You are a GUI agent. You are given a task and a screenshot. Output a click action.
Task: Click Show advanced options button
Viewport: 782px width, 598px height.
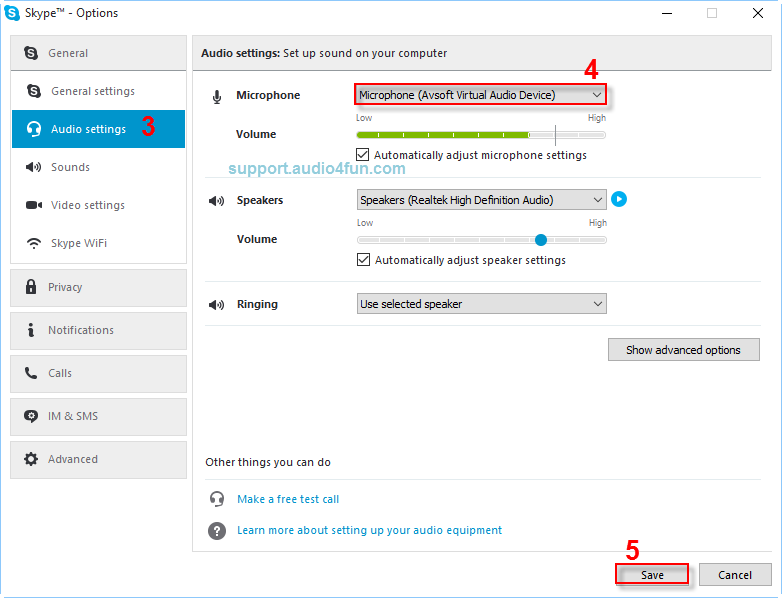pyautogui.click(x=684, y=350)
